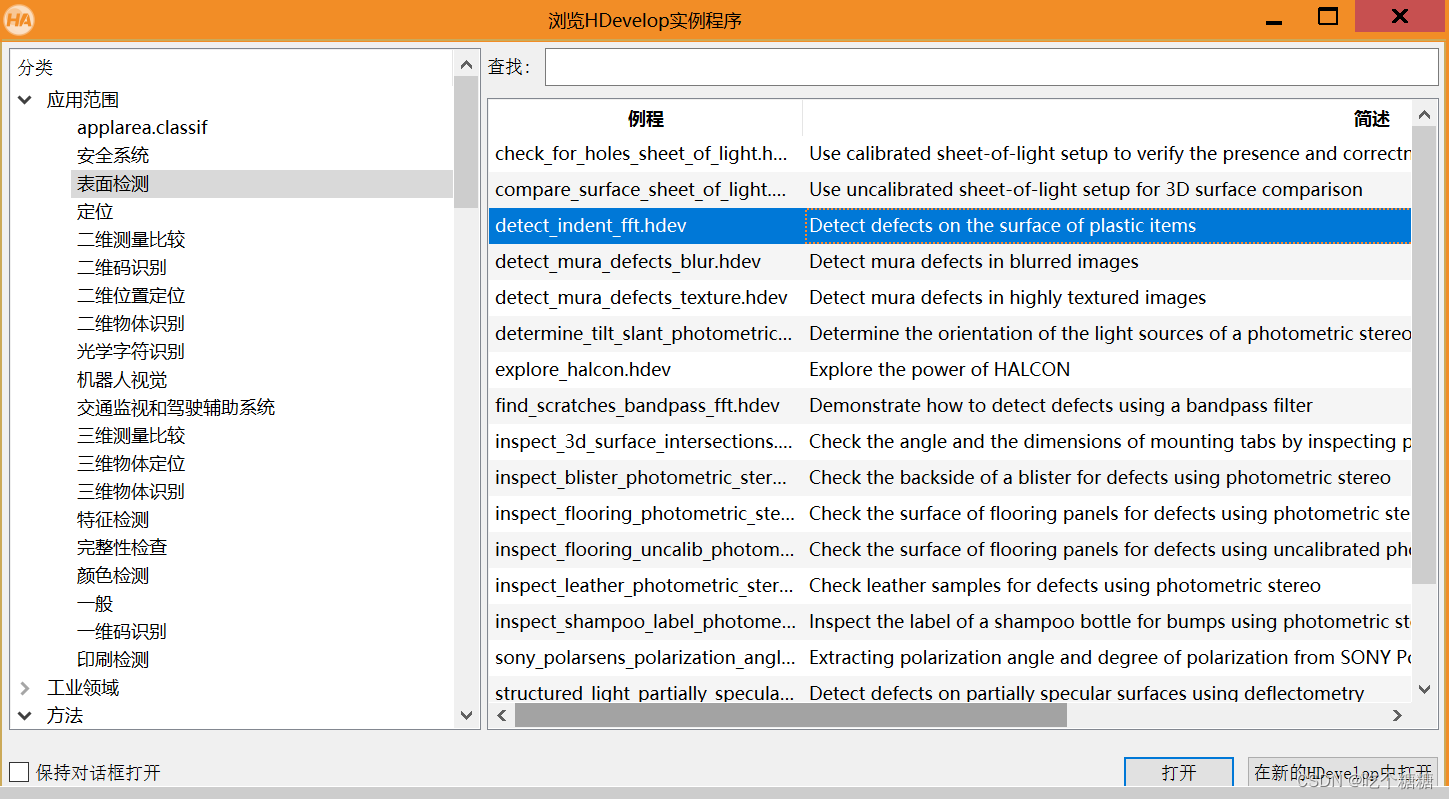Click example list vertical scroll-down arrow

pyautogui.click(x=1424, y=690)
